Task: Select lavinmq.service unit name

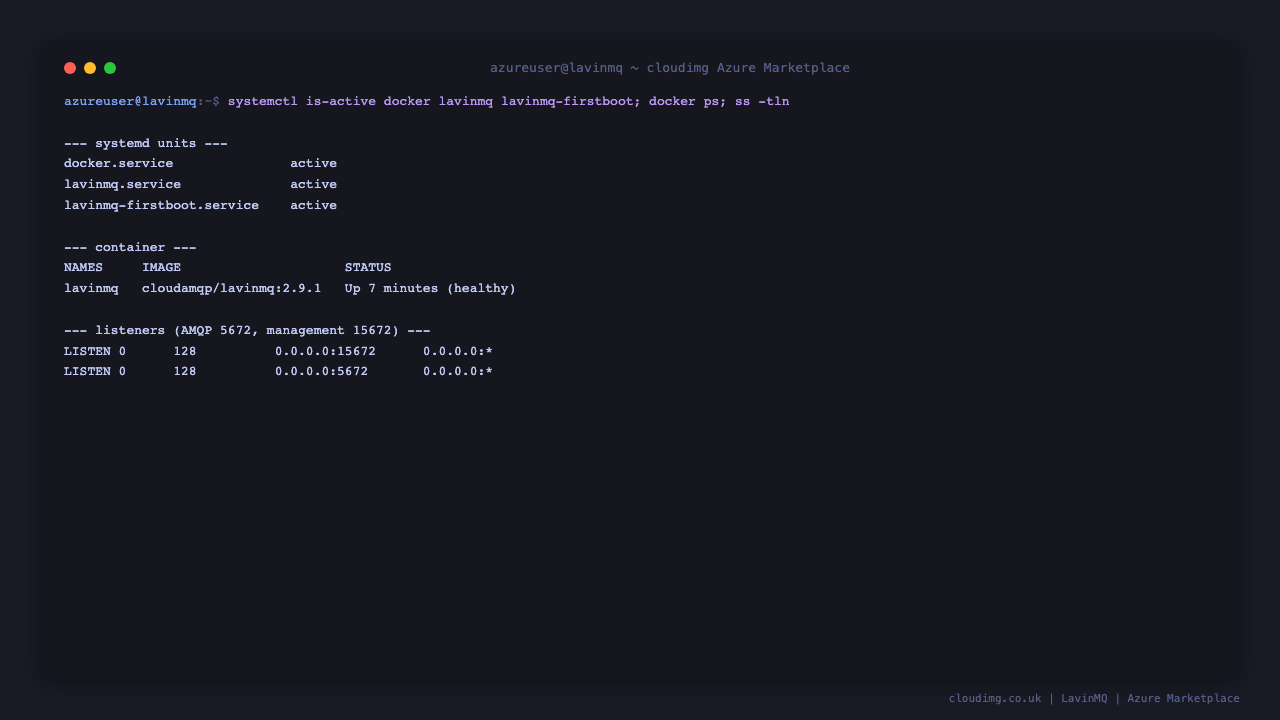Action: 123,184
